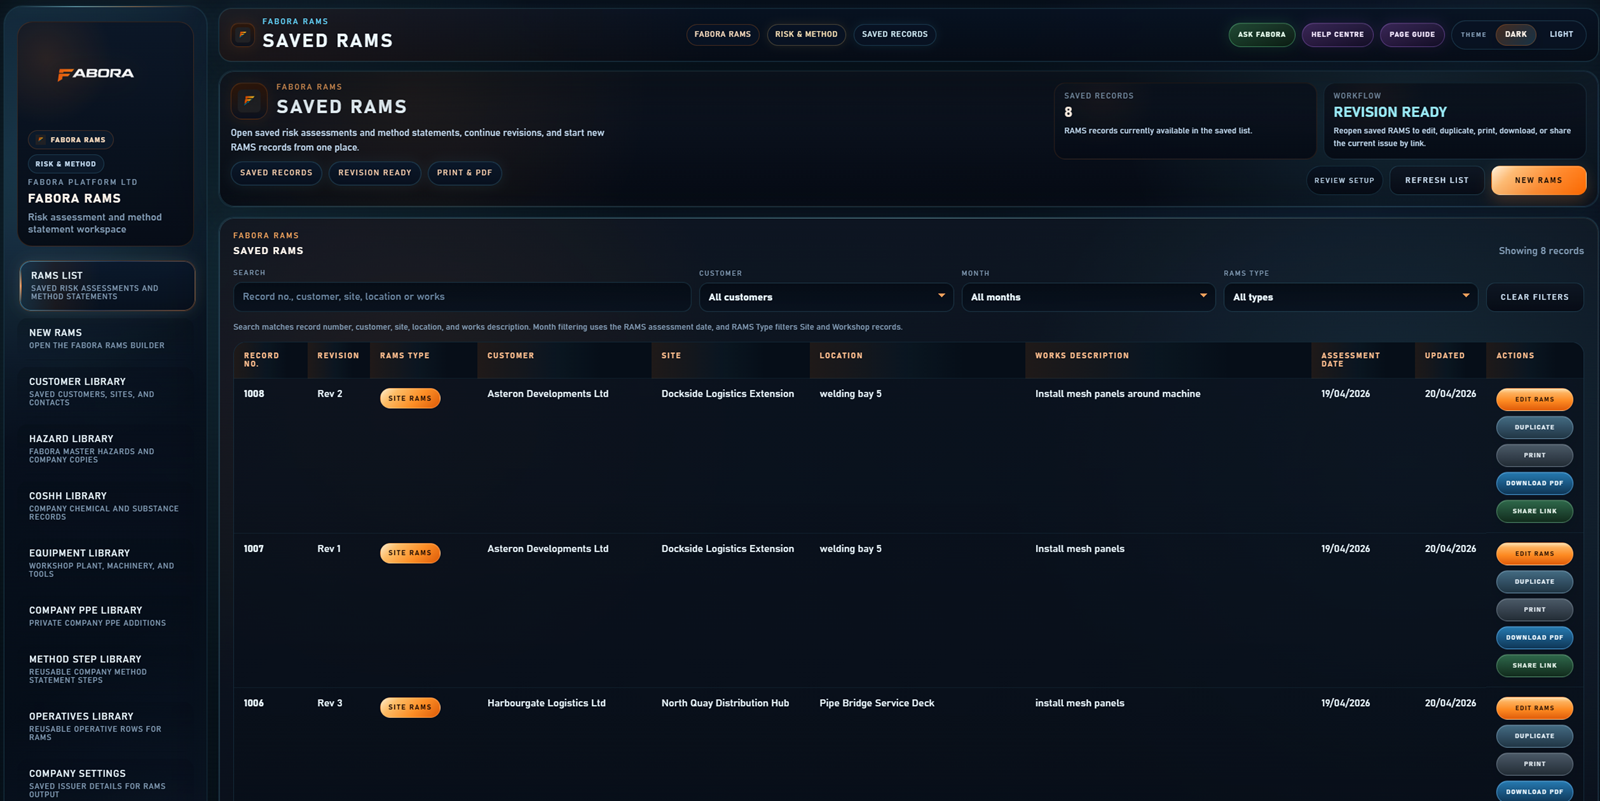Click Refresh List button
1600x801 pixels.
[1437, 180]
